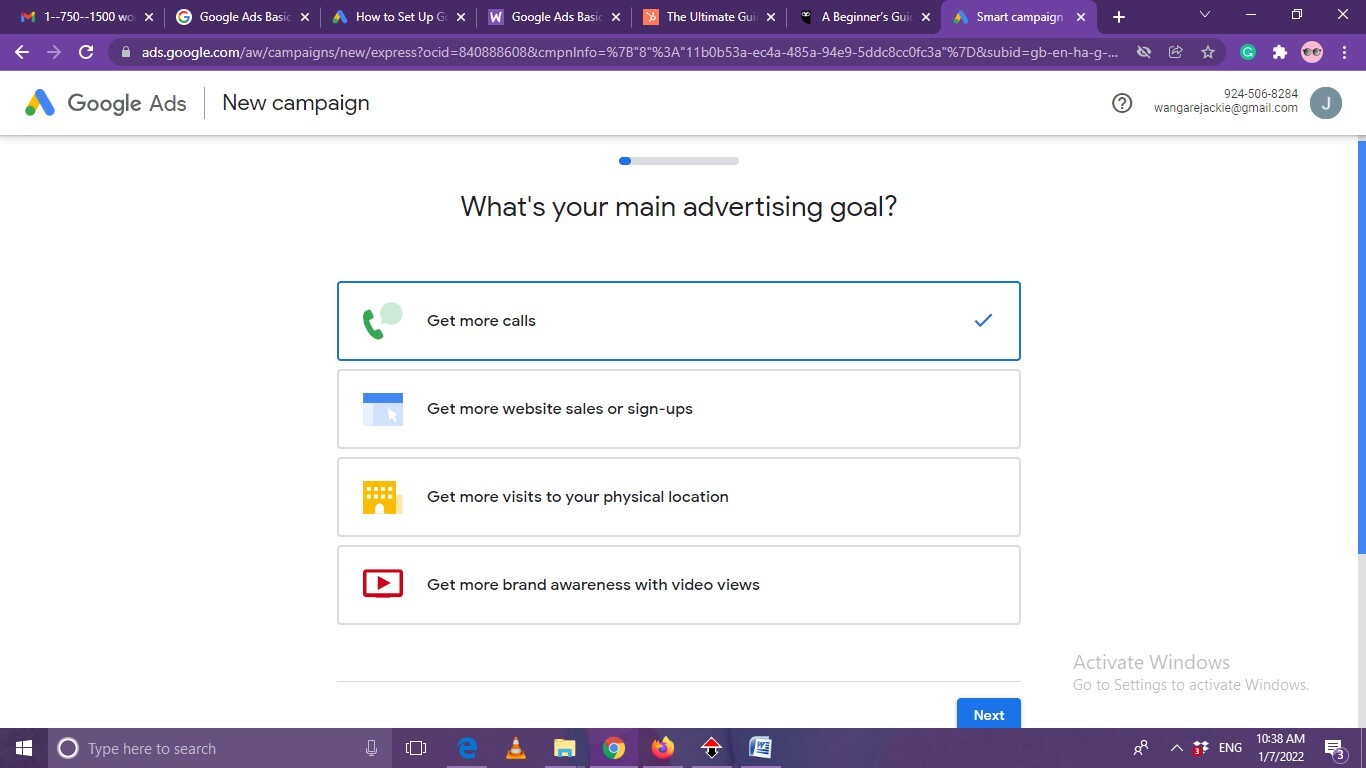Choose Get more website sales or sign-ups
Screen dimensions: 1366x768
678,409
